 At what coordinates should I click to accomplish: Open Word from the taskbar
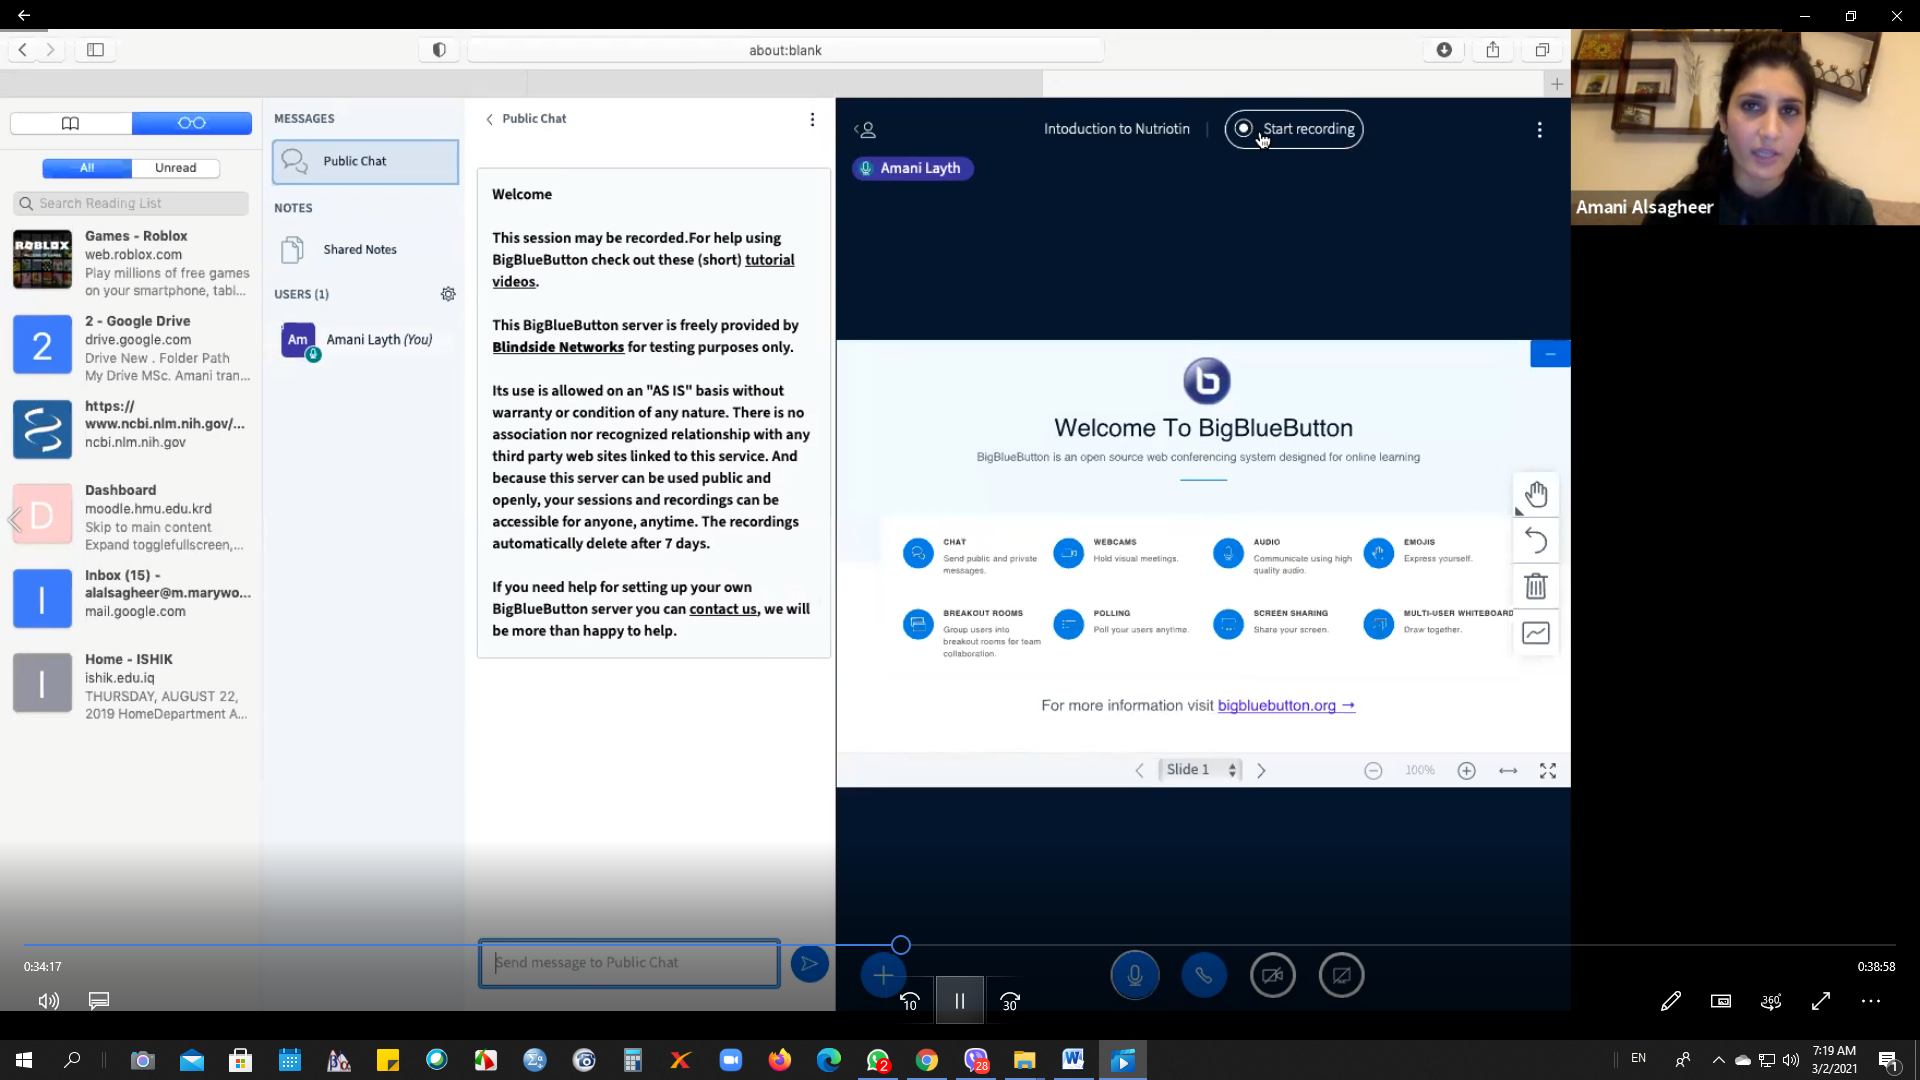[x=1073, y=1060]
